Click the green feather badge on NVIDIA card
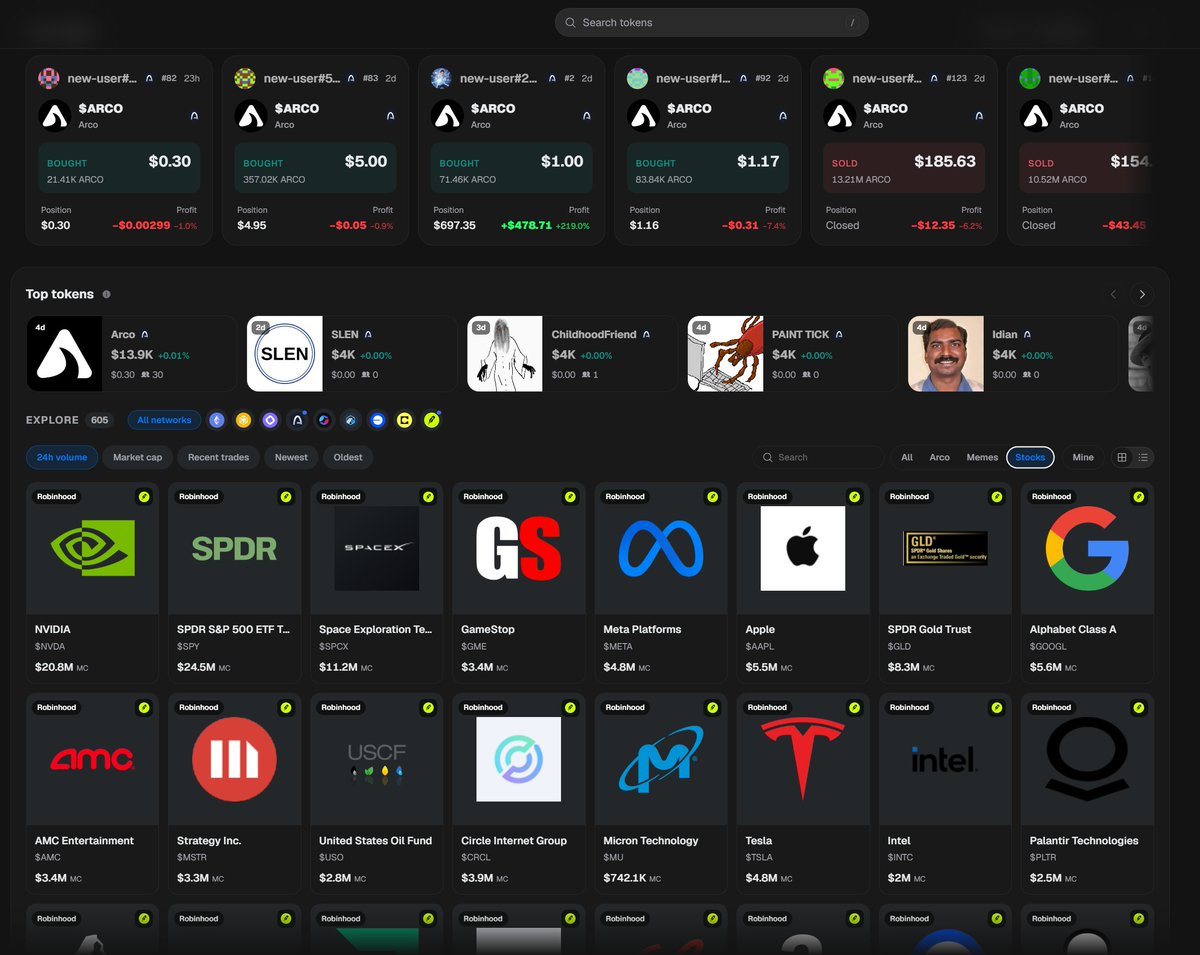The width and height of the screenshot is (1200, 955). [x=143, y=496]
